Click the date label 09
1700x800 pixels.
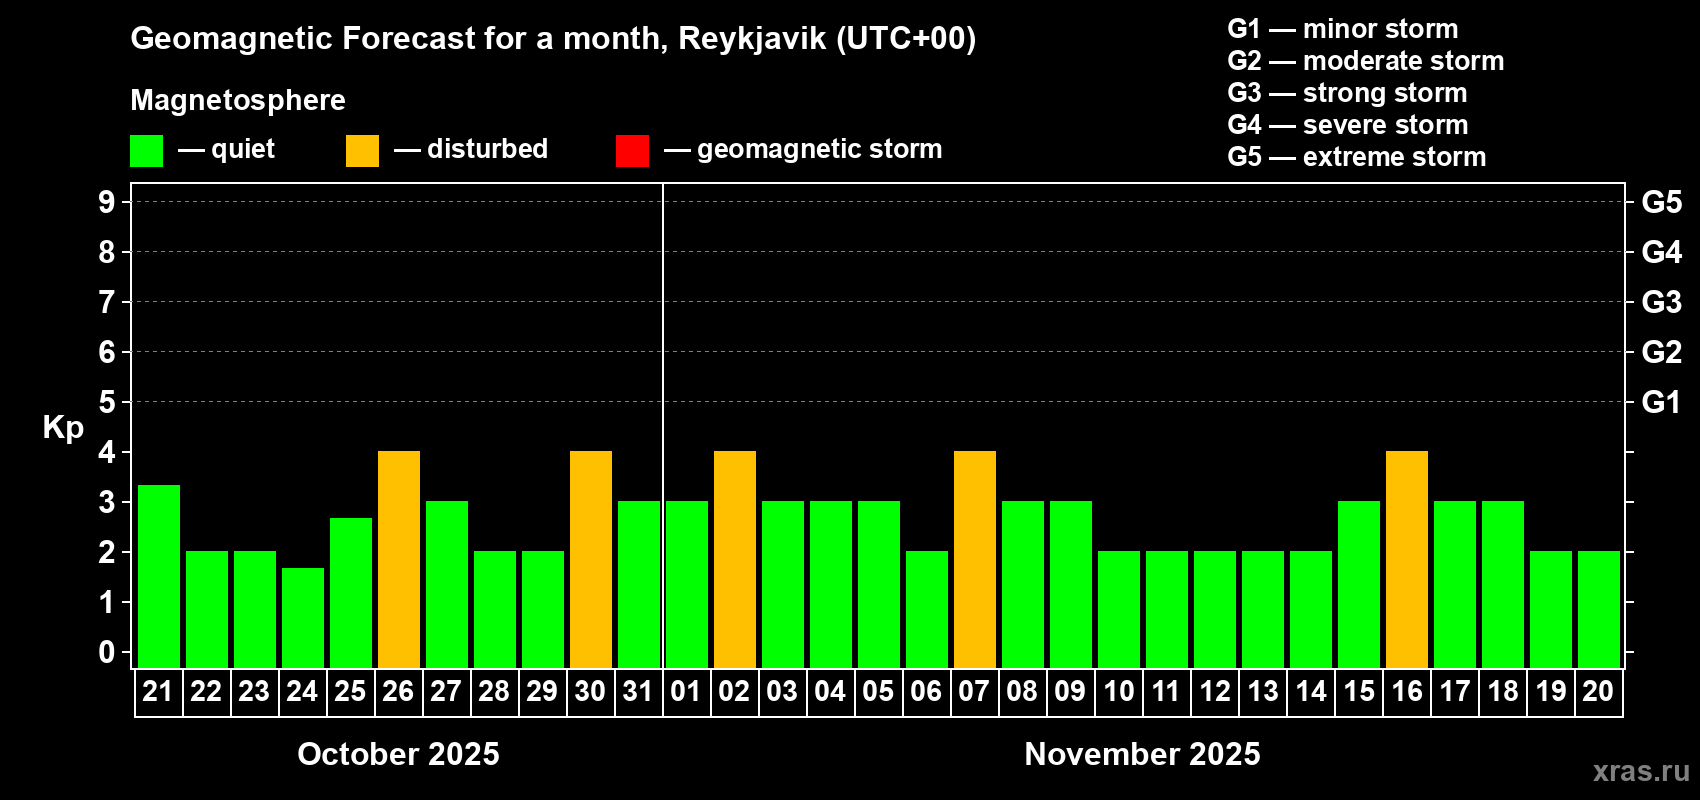1070,691
